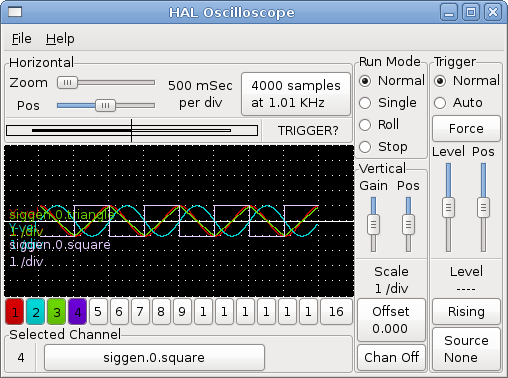Close the HAL Oscilloscope window
This screenshot has height=378, width=508.
coord(493,12)
